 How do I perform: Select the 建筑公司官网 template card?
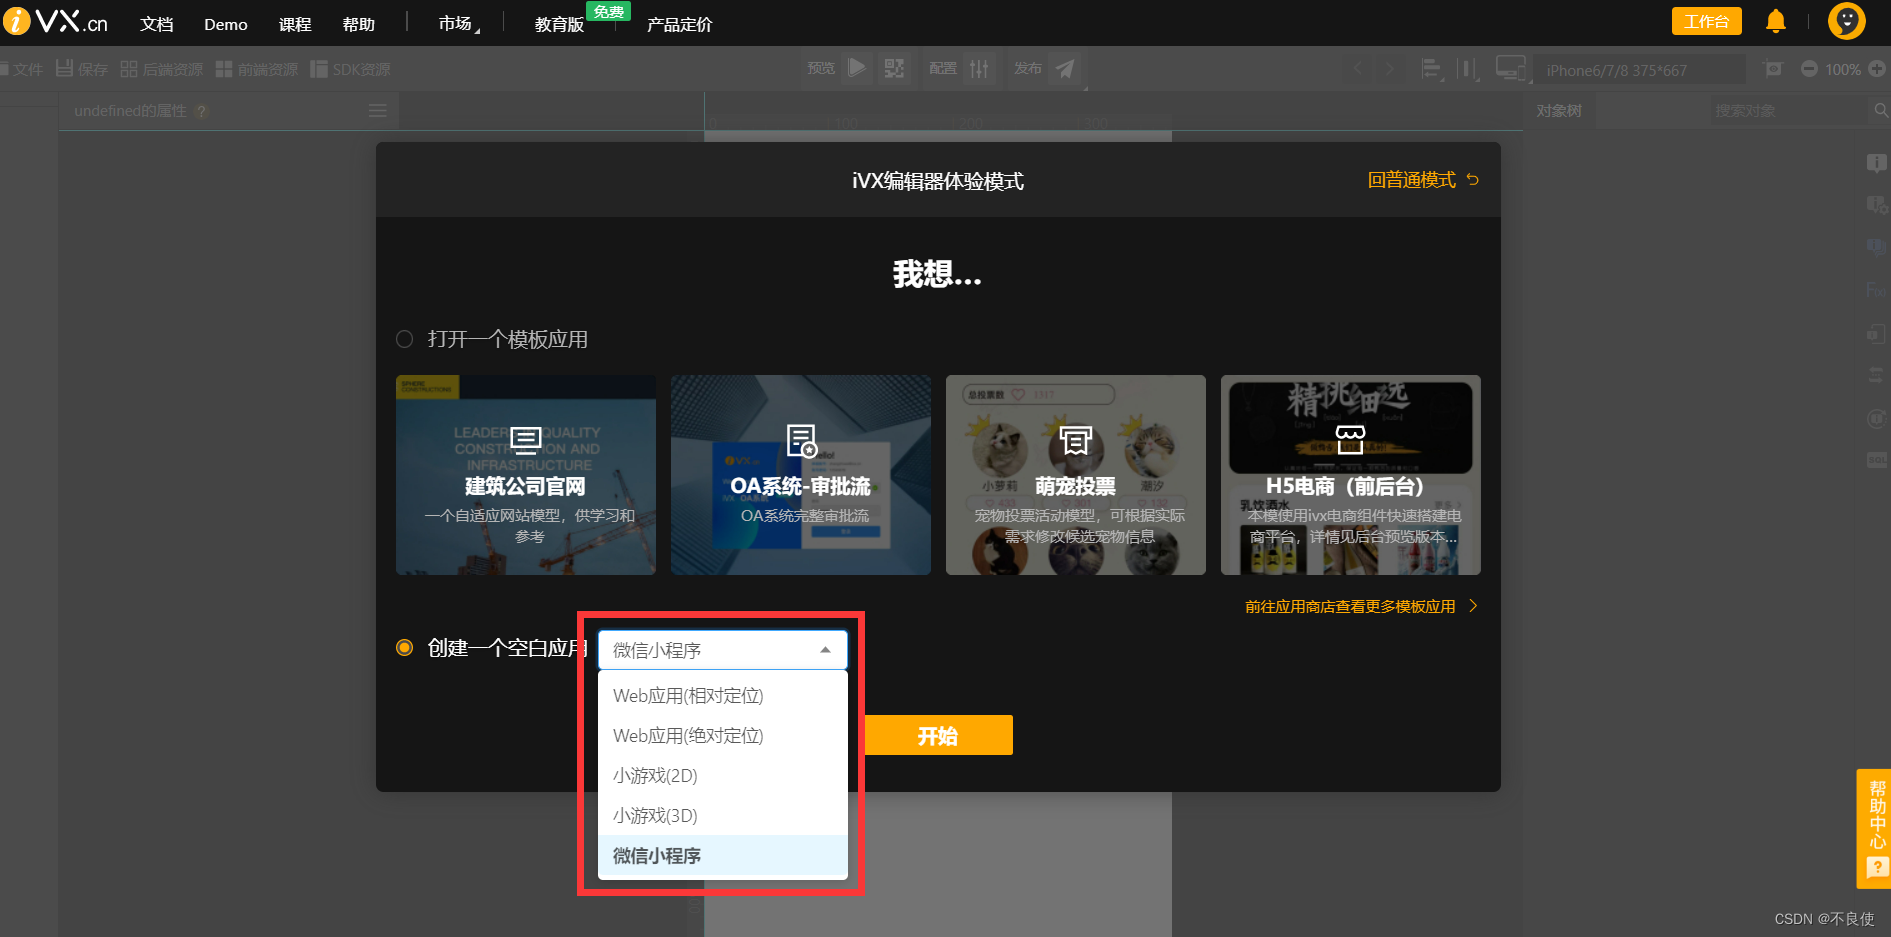526,475
